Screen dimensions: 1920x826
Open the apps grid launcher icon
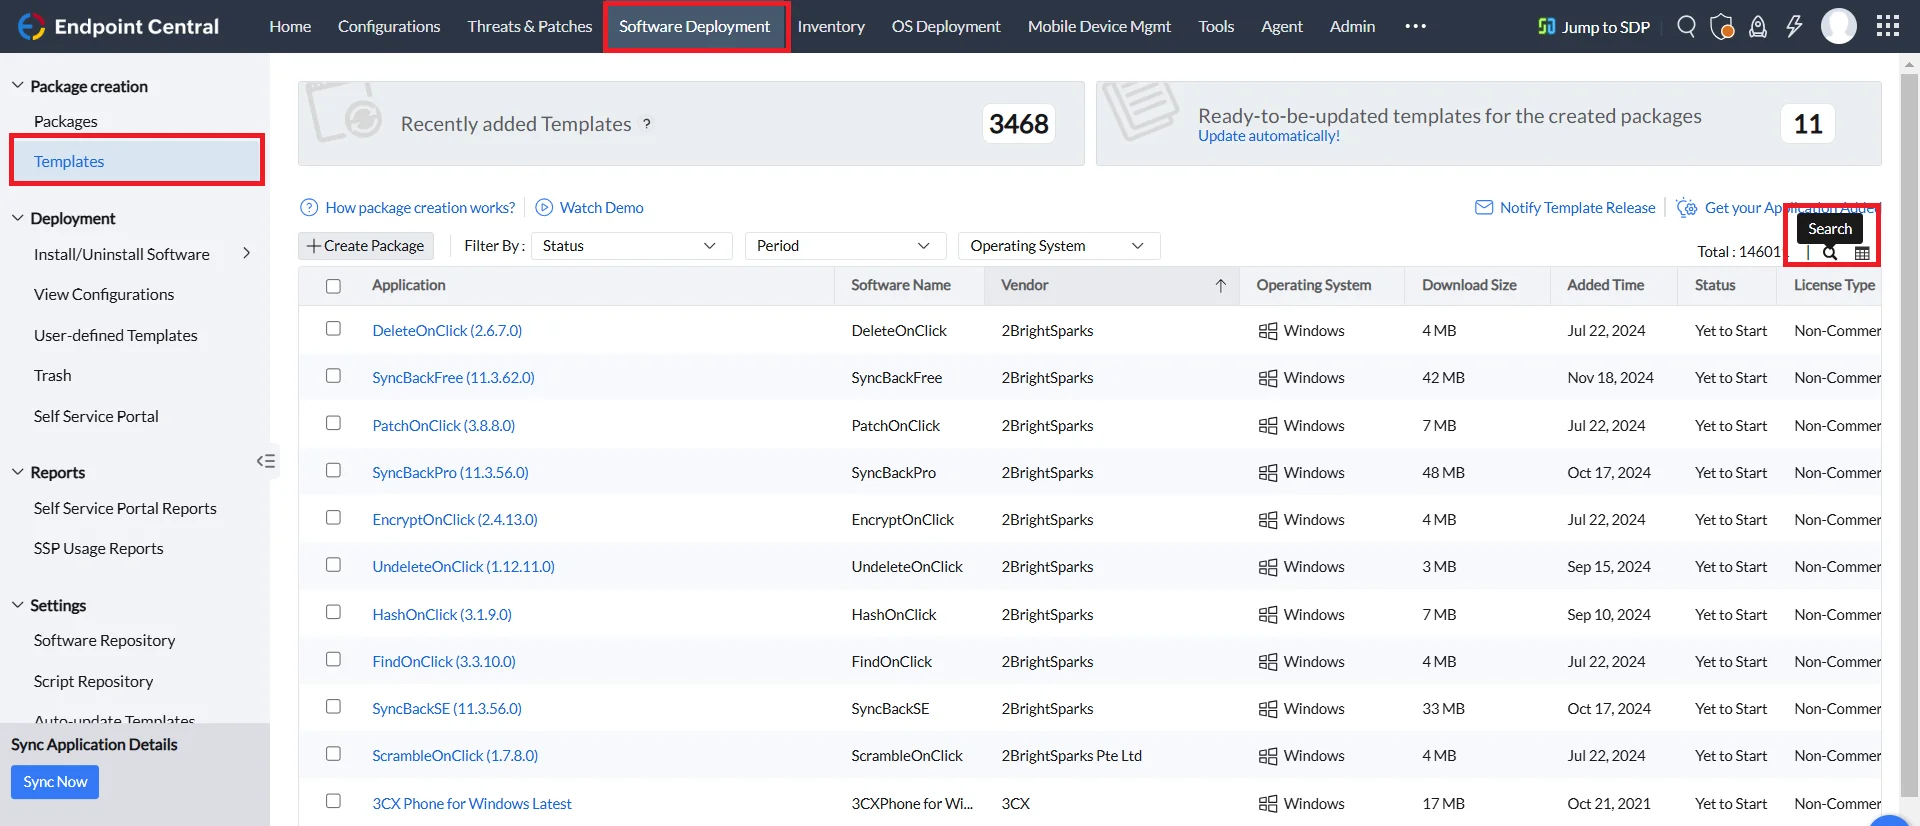coord(1888,26)
